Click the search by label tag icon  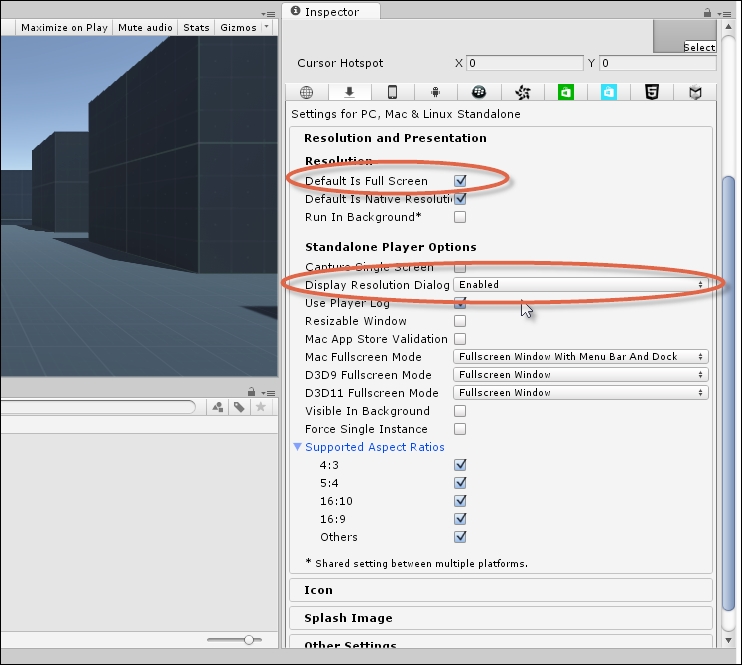coord(239,407)
